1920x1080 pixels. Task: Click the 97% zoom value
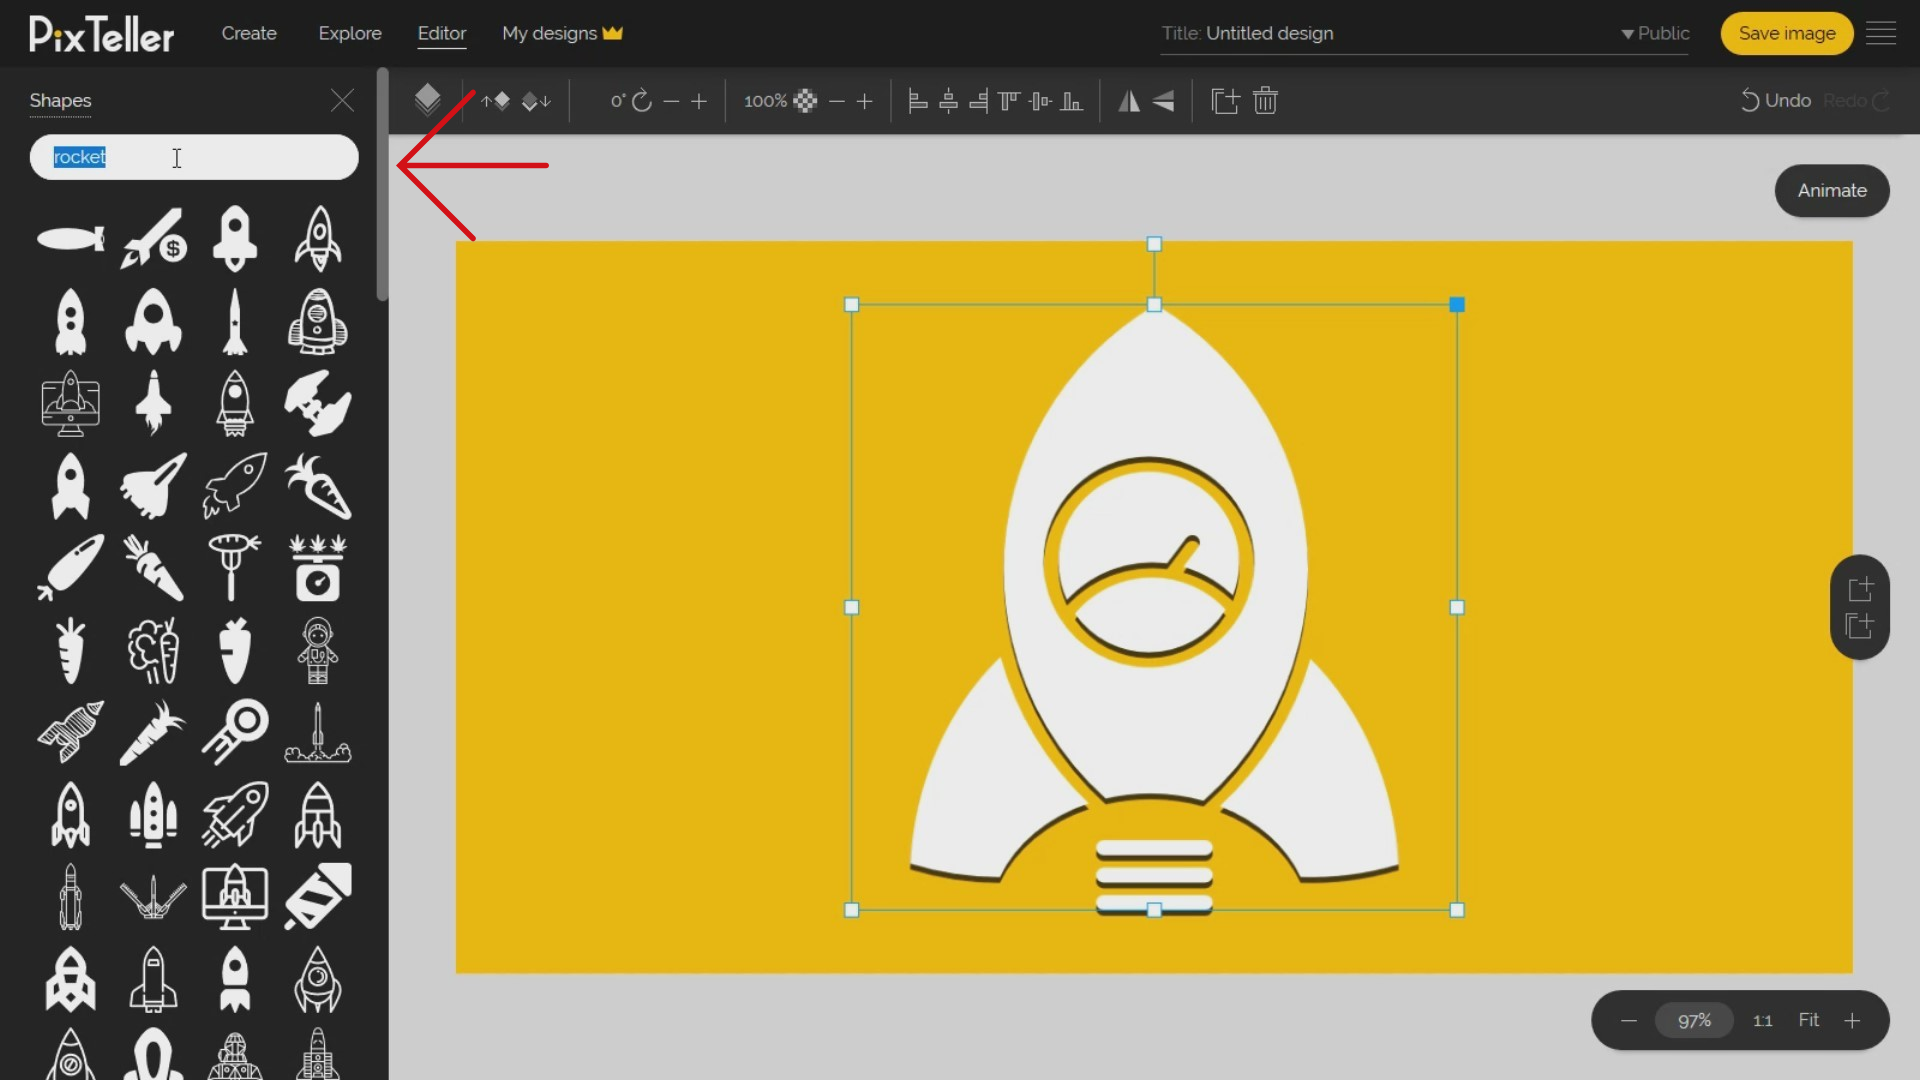(x=1694, y=1020)
